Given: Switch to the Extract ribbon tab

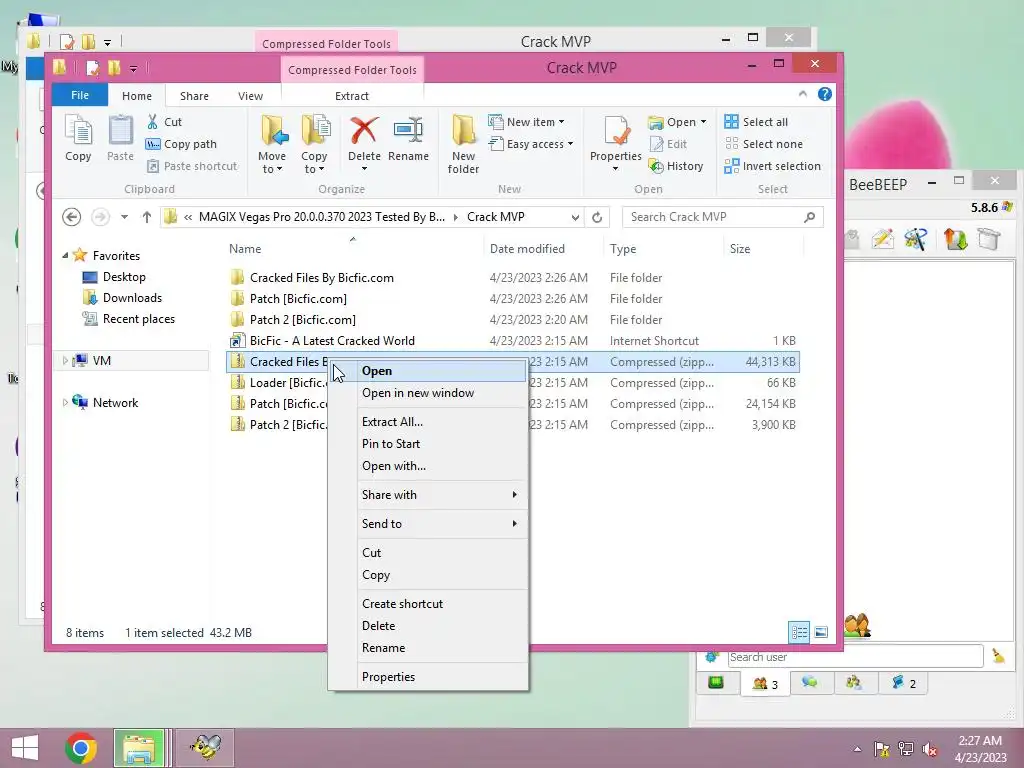Looking at the screenshot, I should 352,96.
